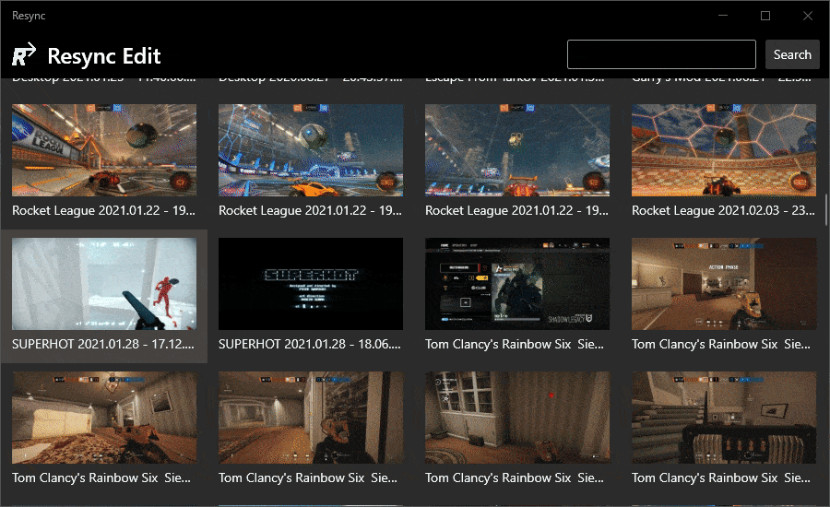Select label "Rocket League 2021.02.03 - 23..."

coord(723,211)
